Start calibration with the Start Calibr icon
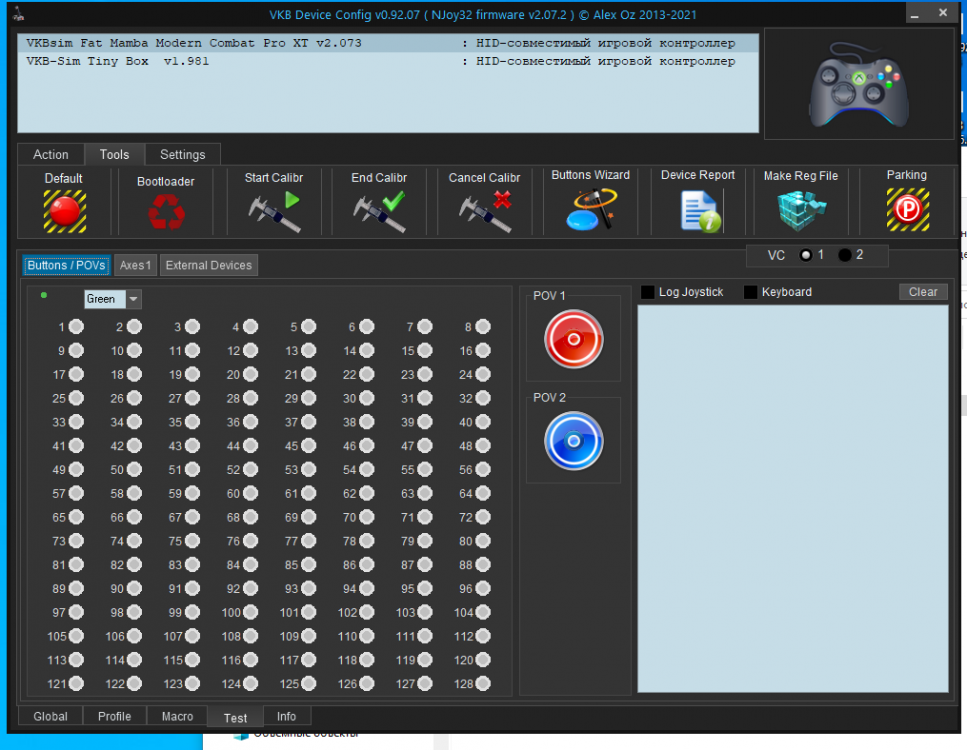Image resolution: width=967 pixels, height=750 pixels. pyautogui.click(x=274, y=211)
